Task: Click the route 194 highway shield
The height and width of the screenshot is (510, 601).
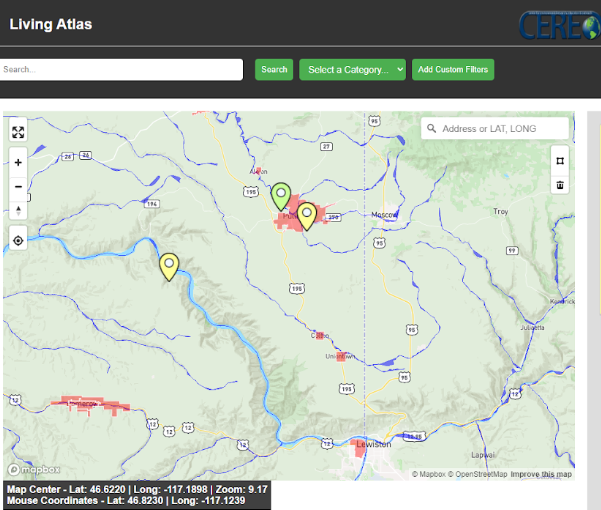Action: [x=152, y=204]
